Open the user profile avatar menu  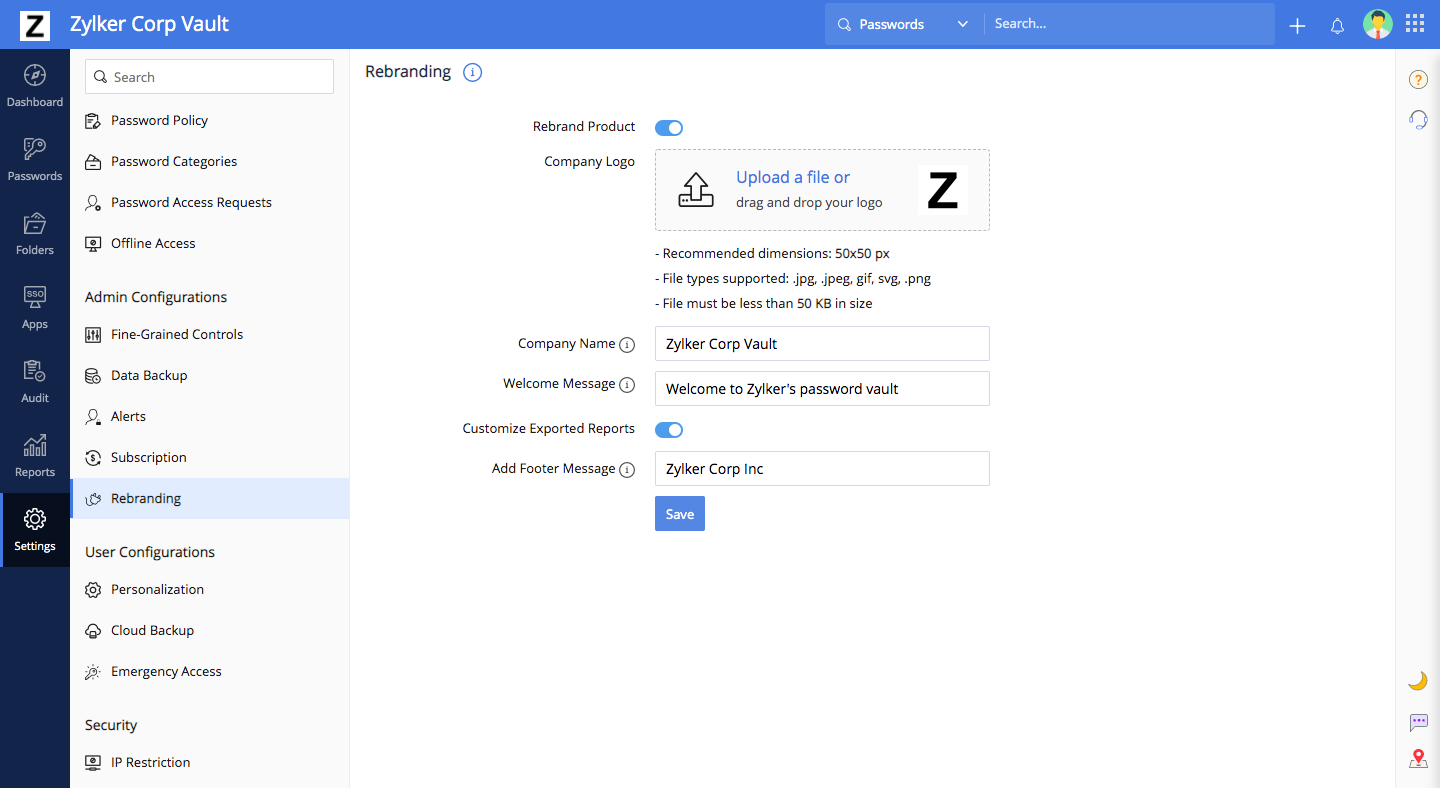click(x=1377, y=24)
